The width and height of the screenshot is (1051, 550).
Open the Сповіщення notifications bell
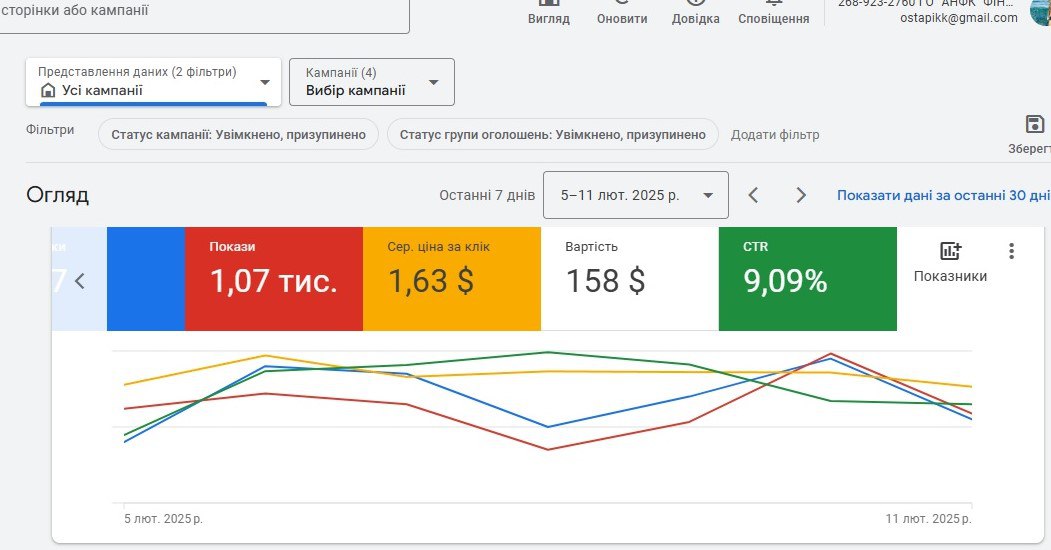773,5
